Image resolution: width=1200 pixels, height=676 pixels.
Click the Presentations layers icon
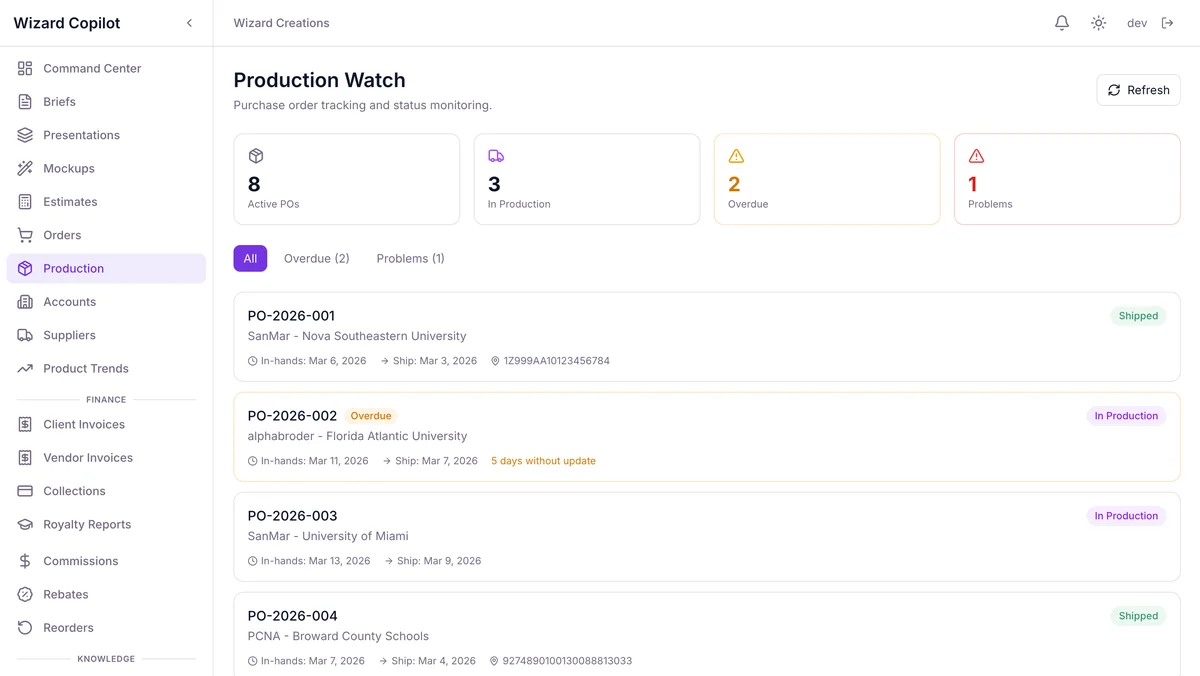(25, 135)
